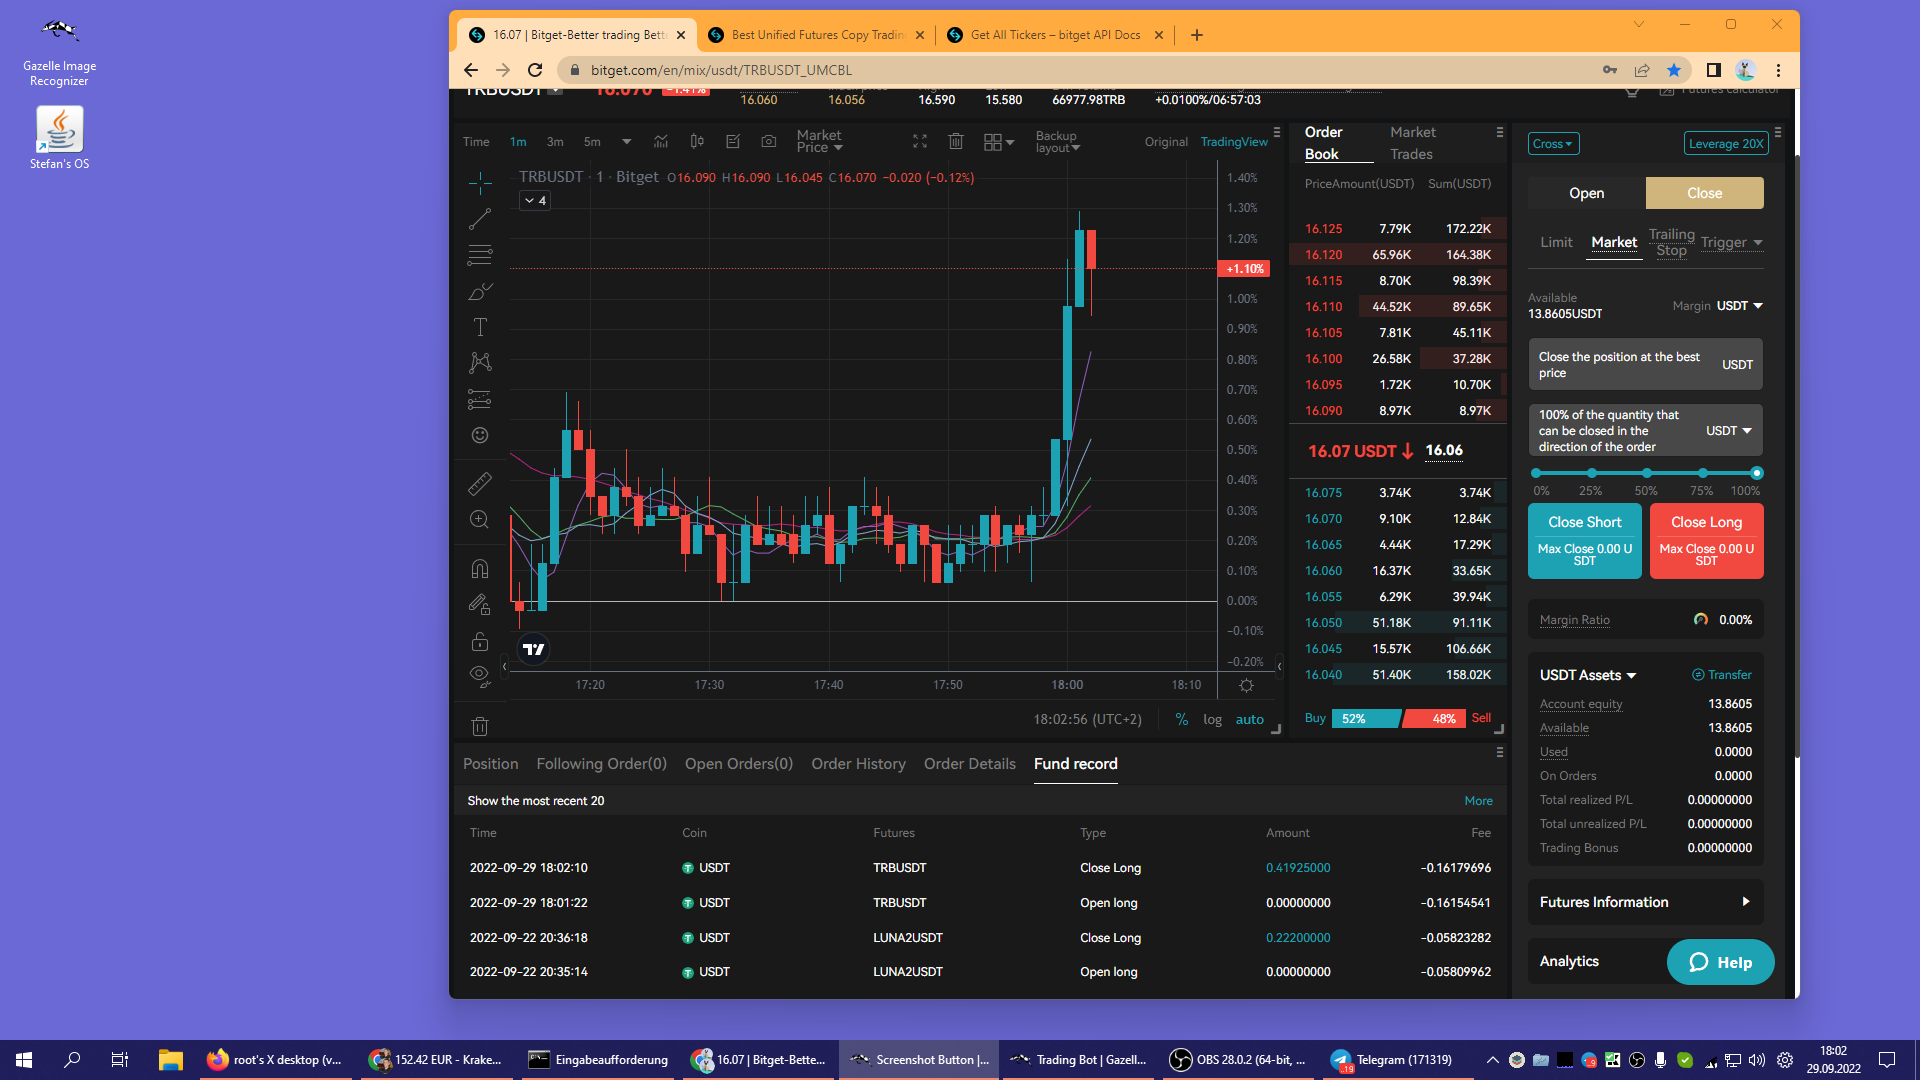Click the Transfer link

pos(1722,675)
